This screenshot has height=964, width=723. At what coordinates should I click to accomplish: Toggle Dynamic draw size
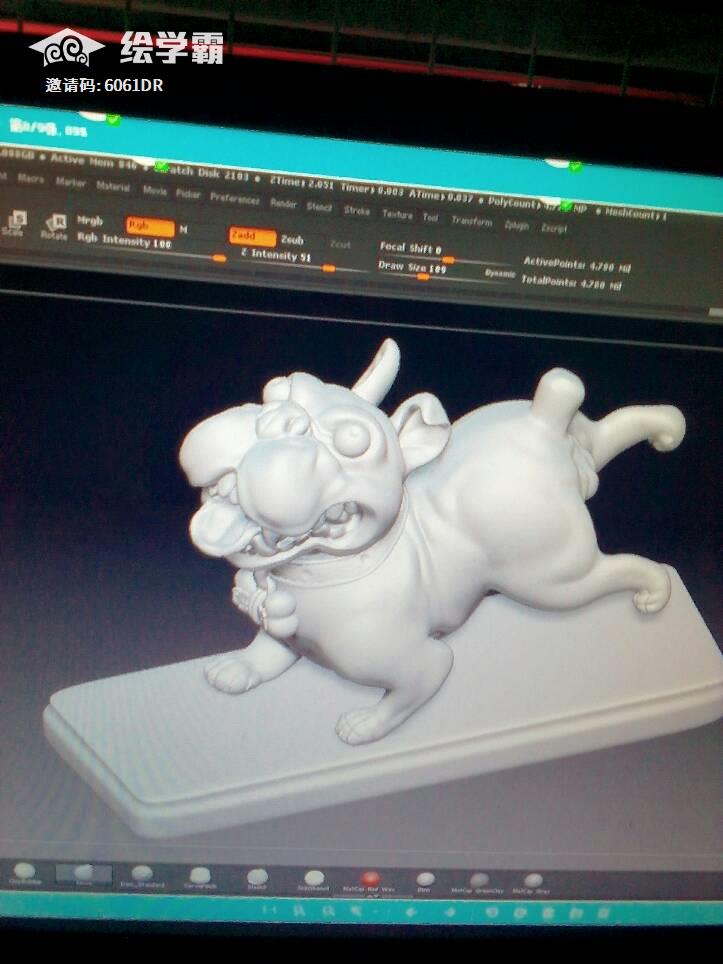500,274
